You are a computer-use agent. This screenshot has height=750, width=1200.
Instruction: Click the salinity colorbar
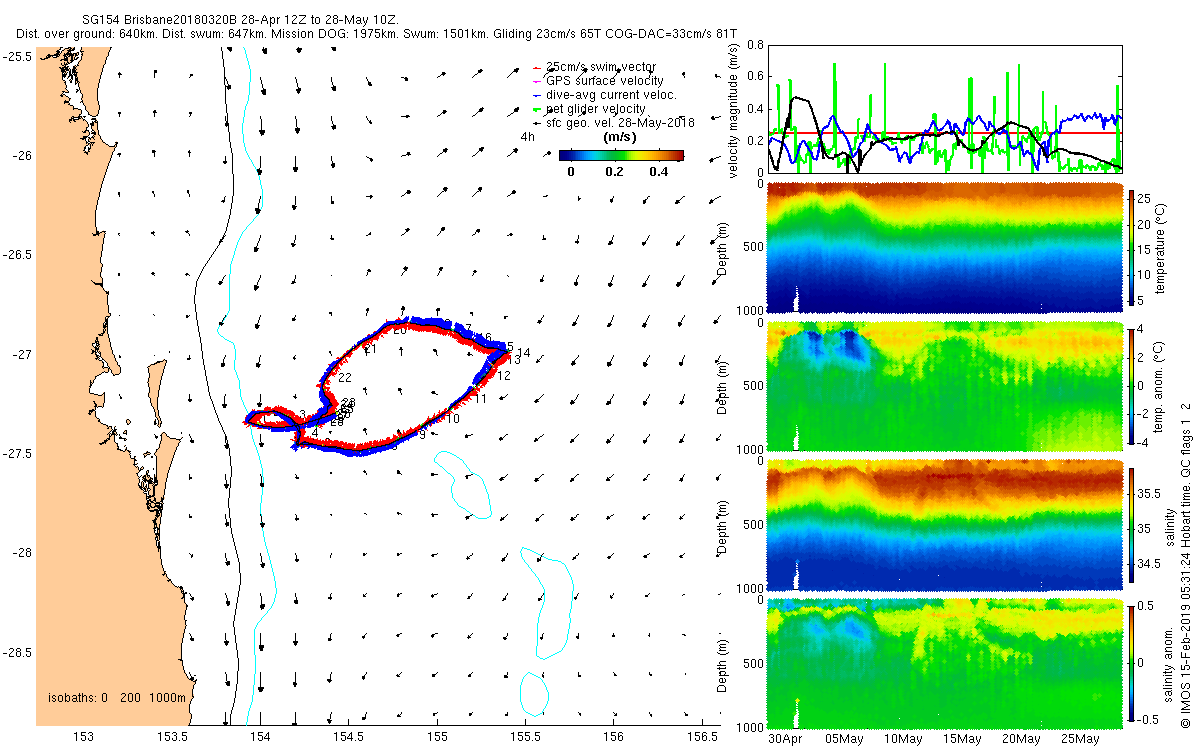1133,525
